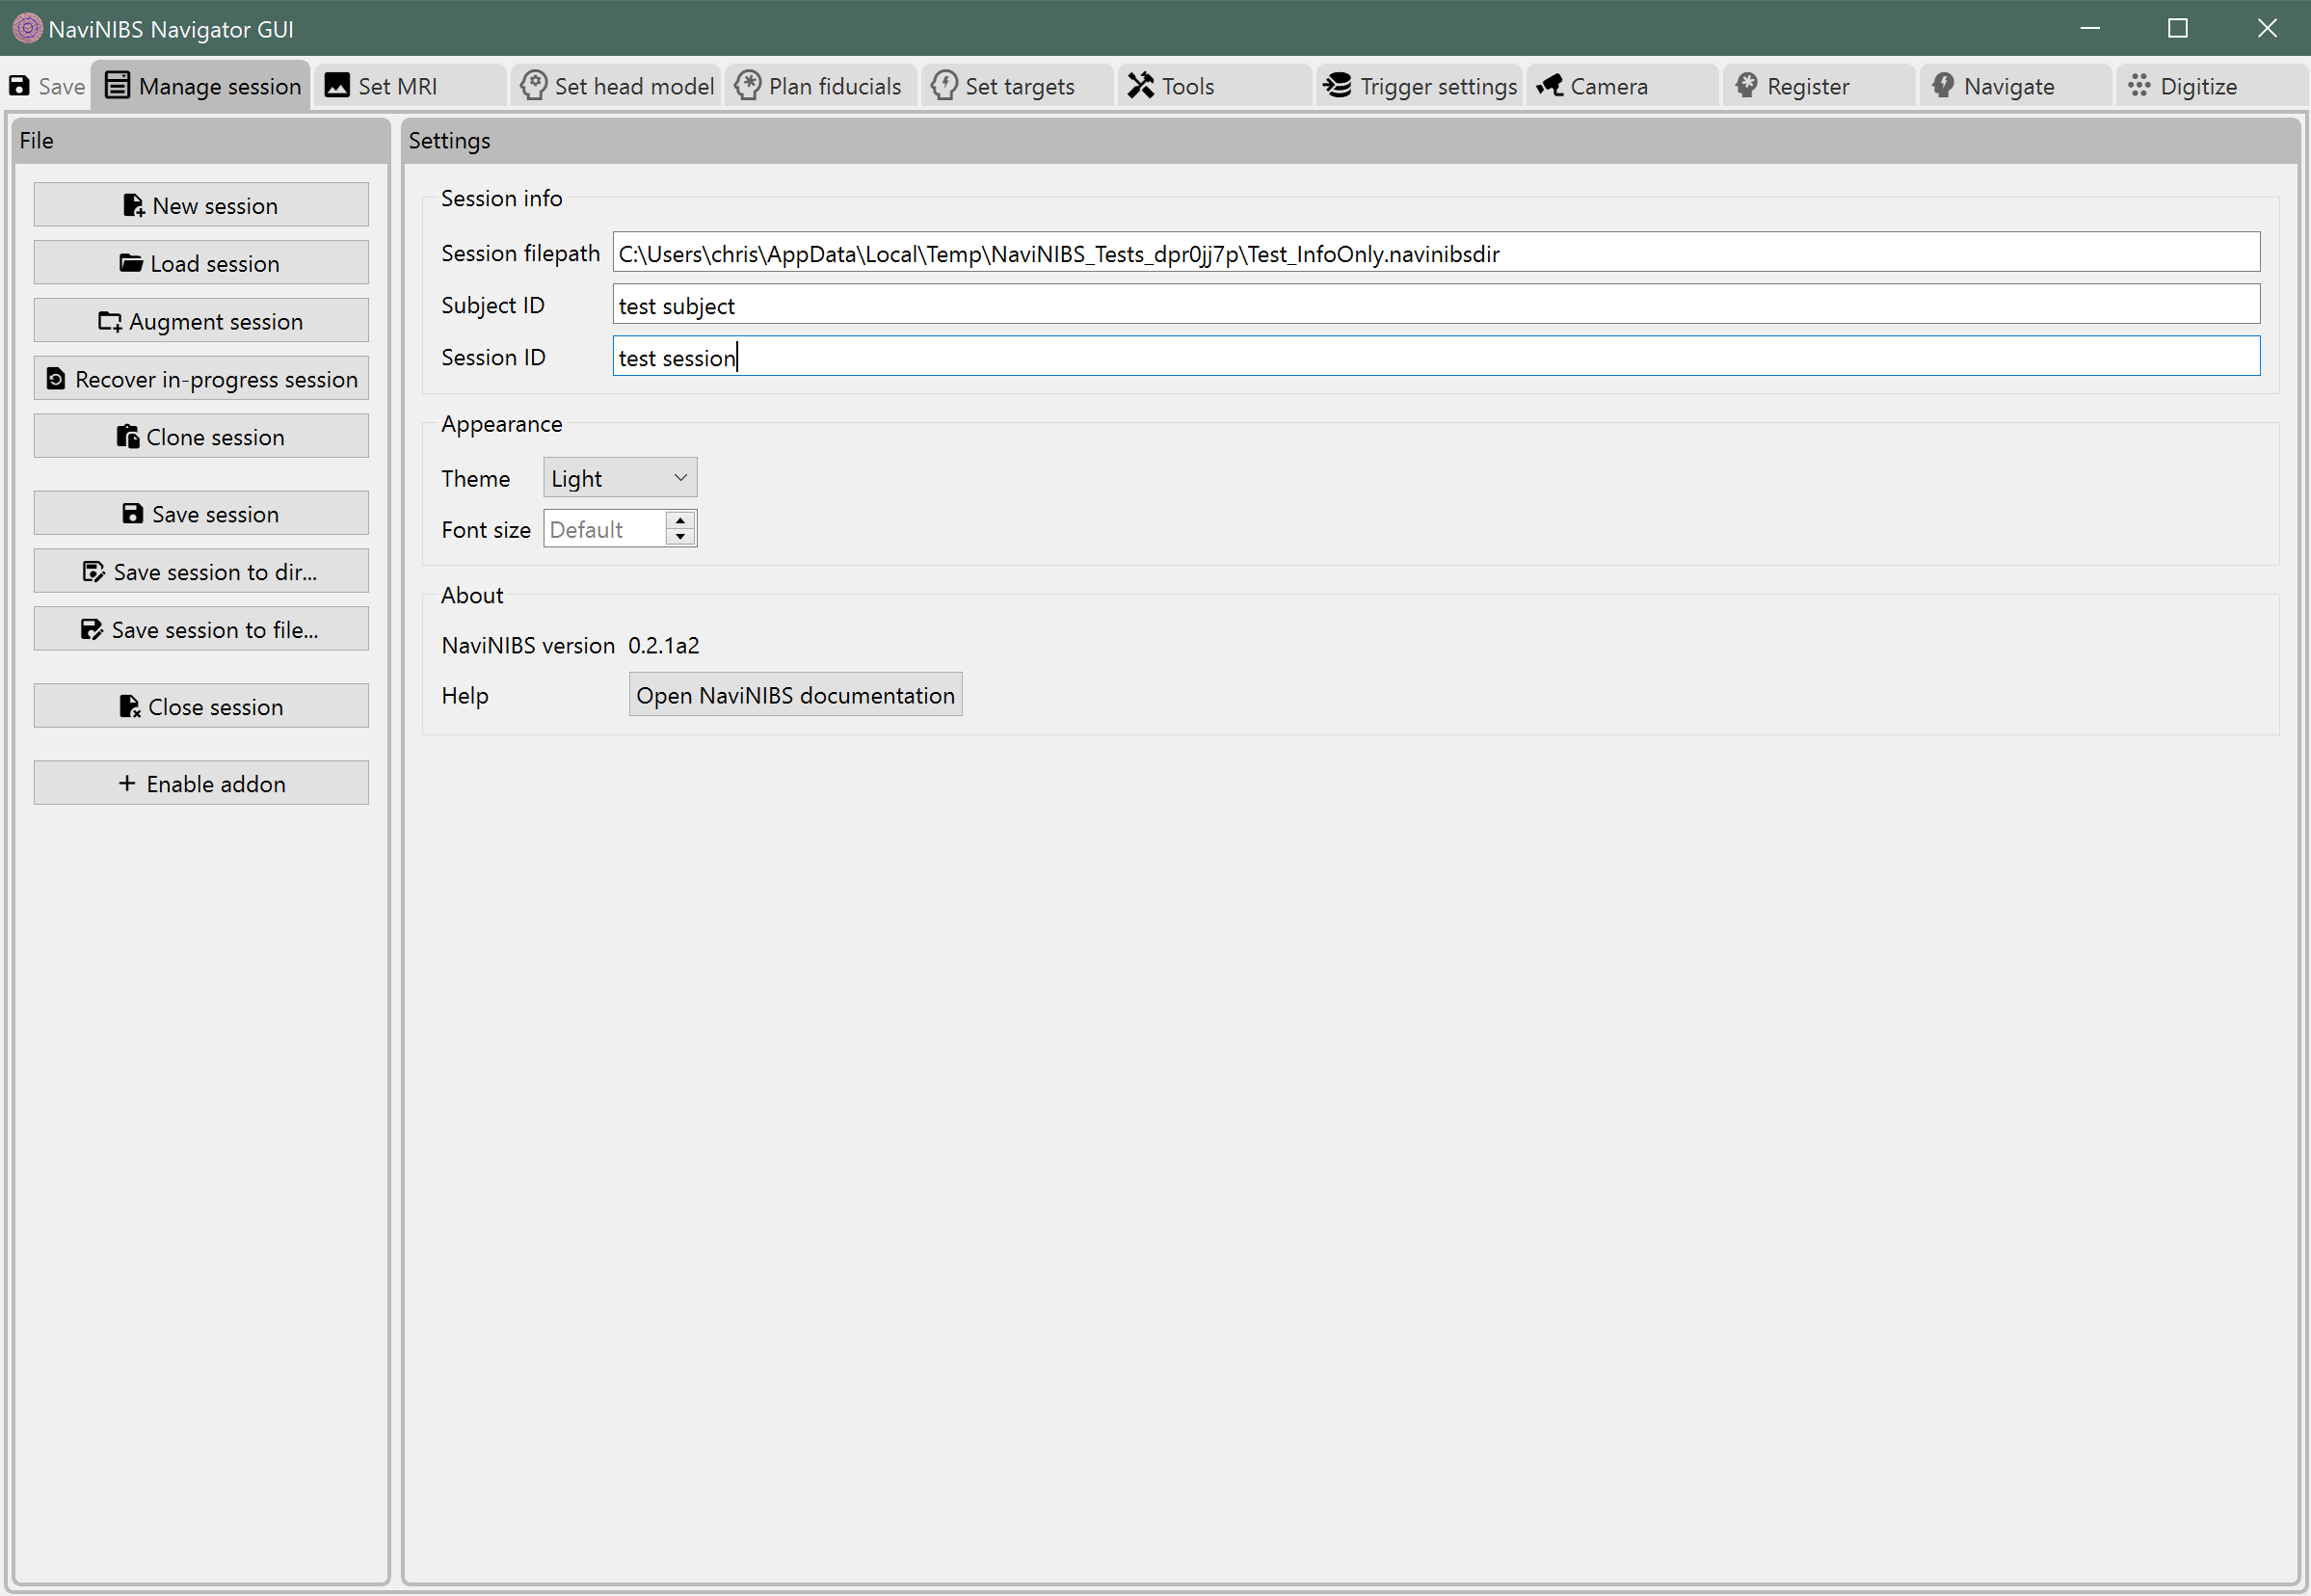The height and width of the screenshot is (1596, 2311).
Task: Minimize the NaviNIBS window
Action: click(2090, 28)
